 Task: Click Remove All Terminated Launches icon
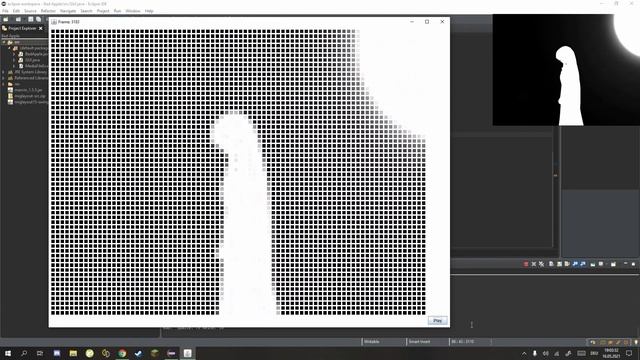[541, 264]
